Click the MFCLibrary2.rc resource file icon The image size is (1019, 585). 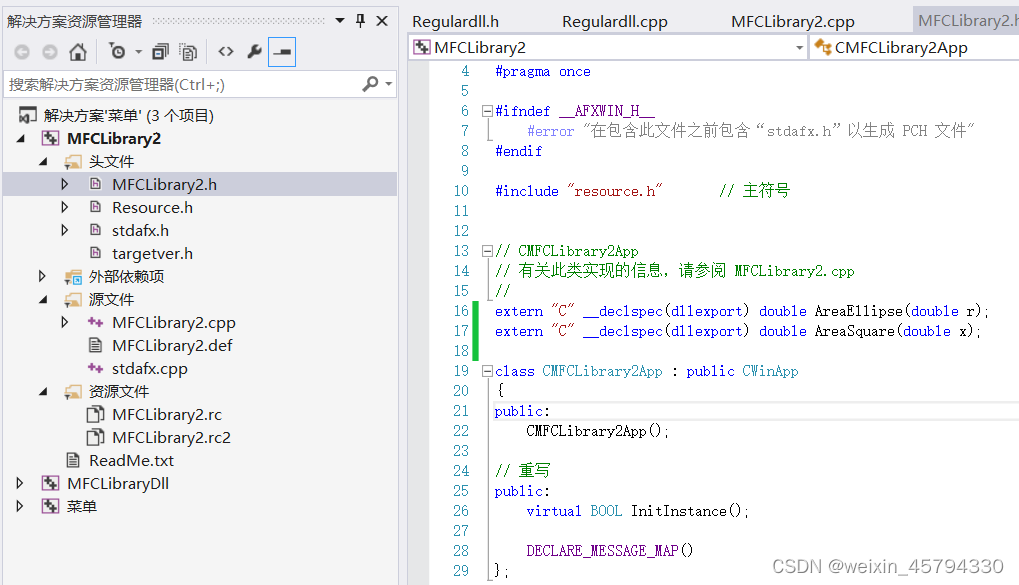coord(96,414)
